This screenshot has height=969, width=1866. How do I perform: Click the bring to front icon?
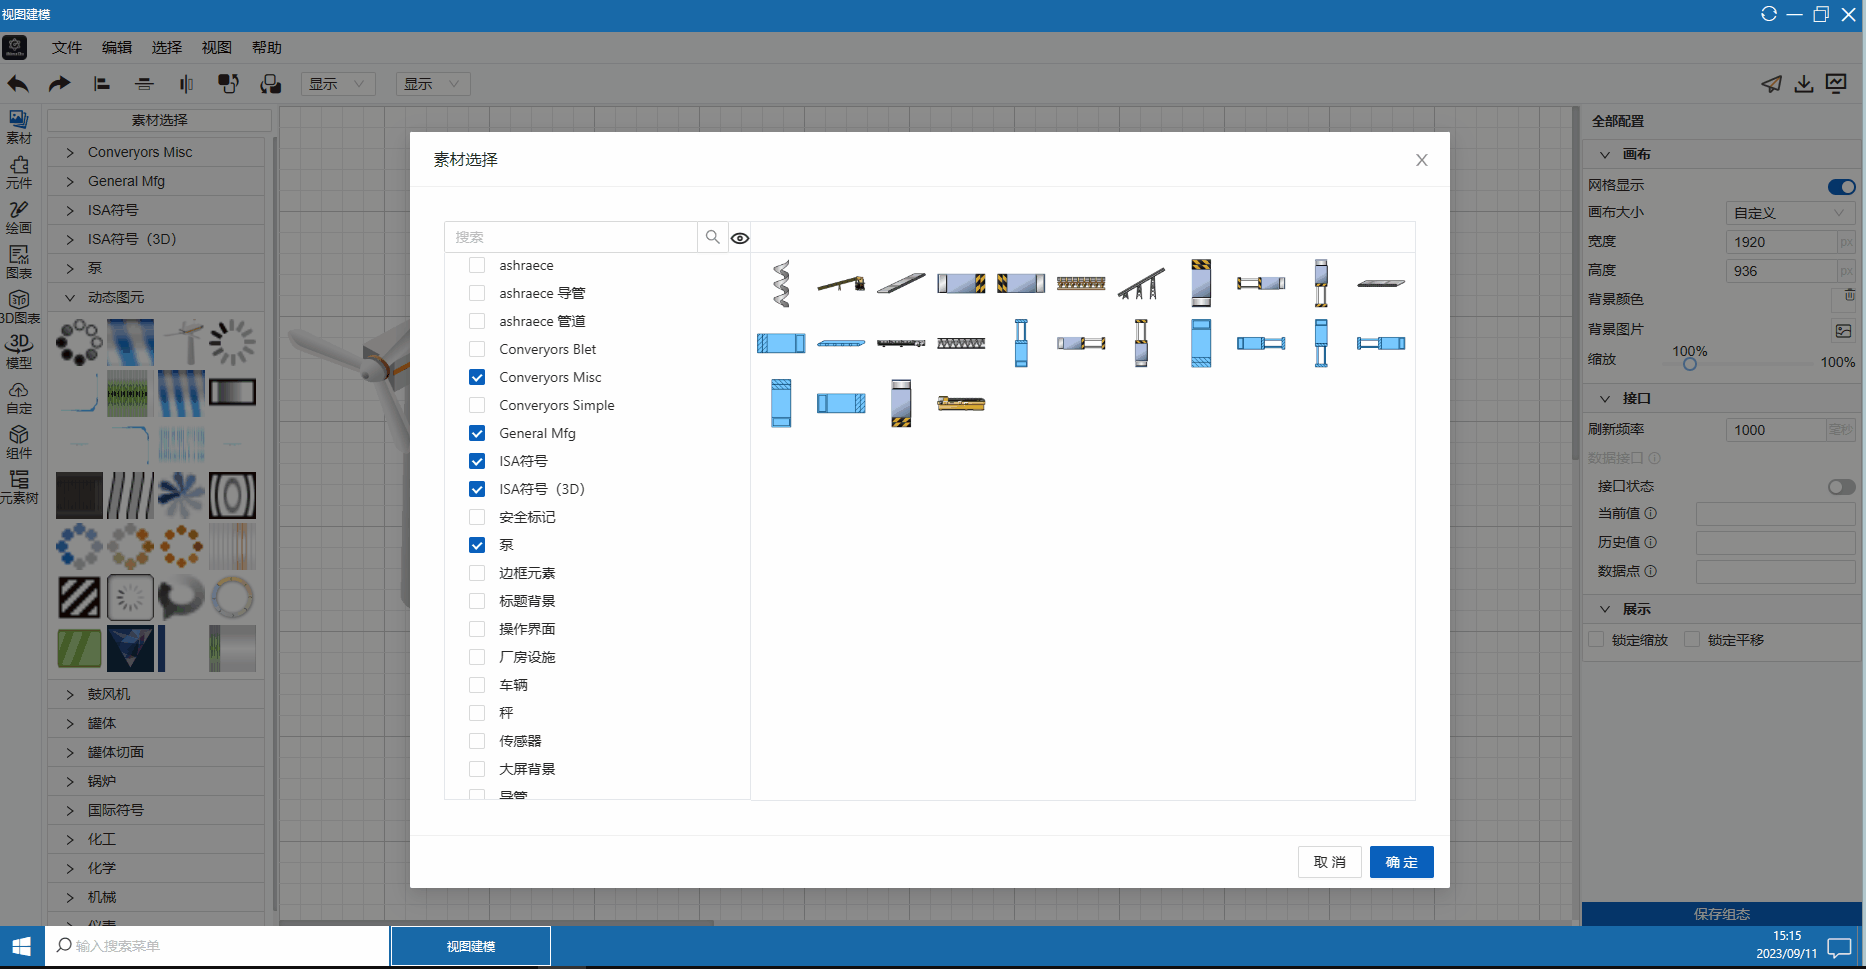[x=228, y=84]
